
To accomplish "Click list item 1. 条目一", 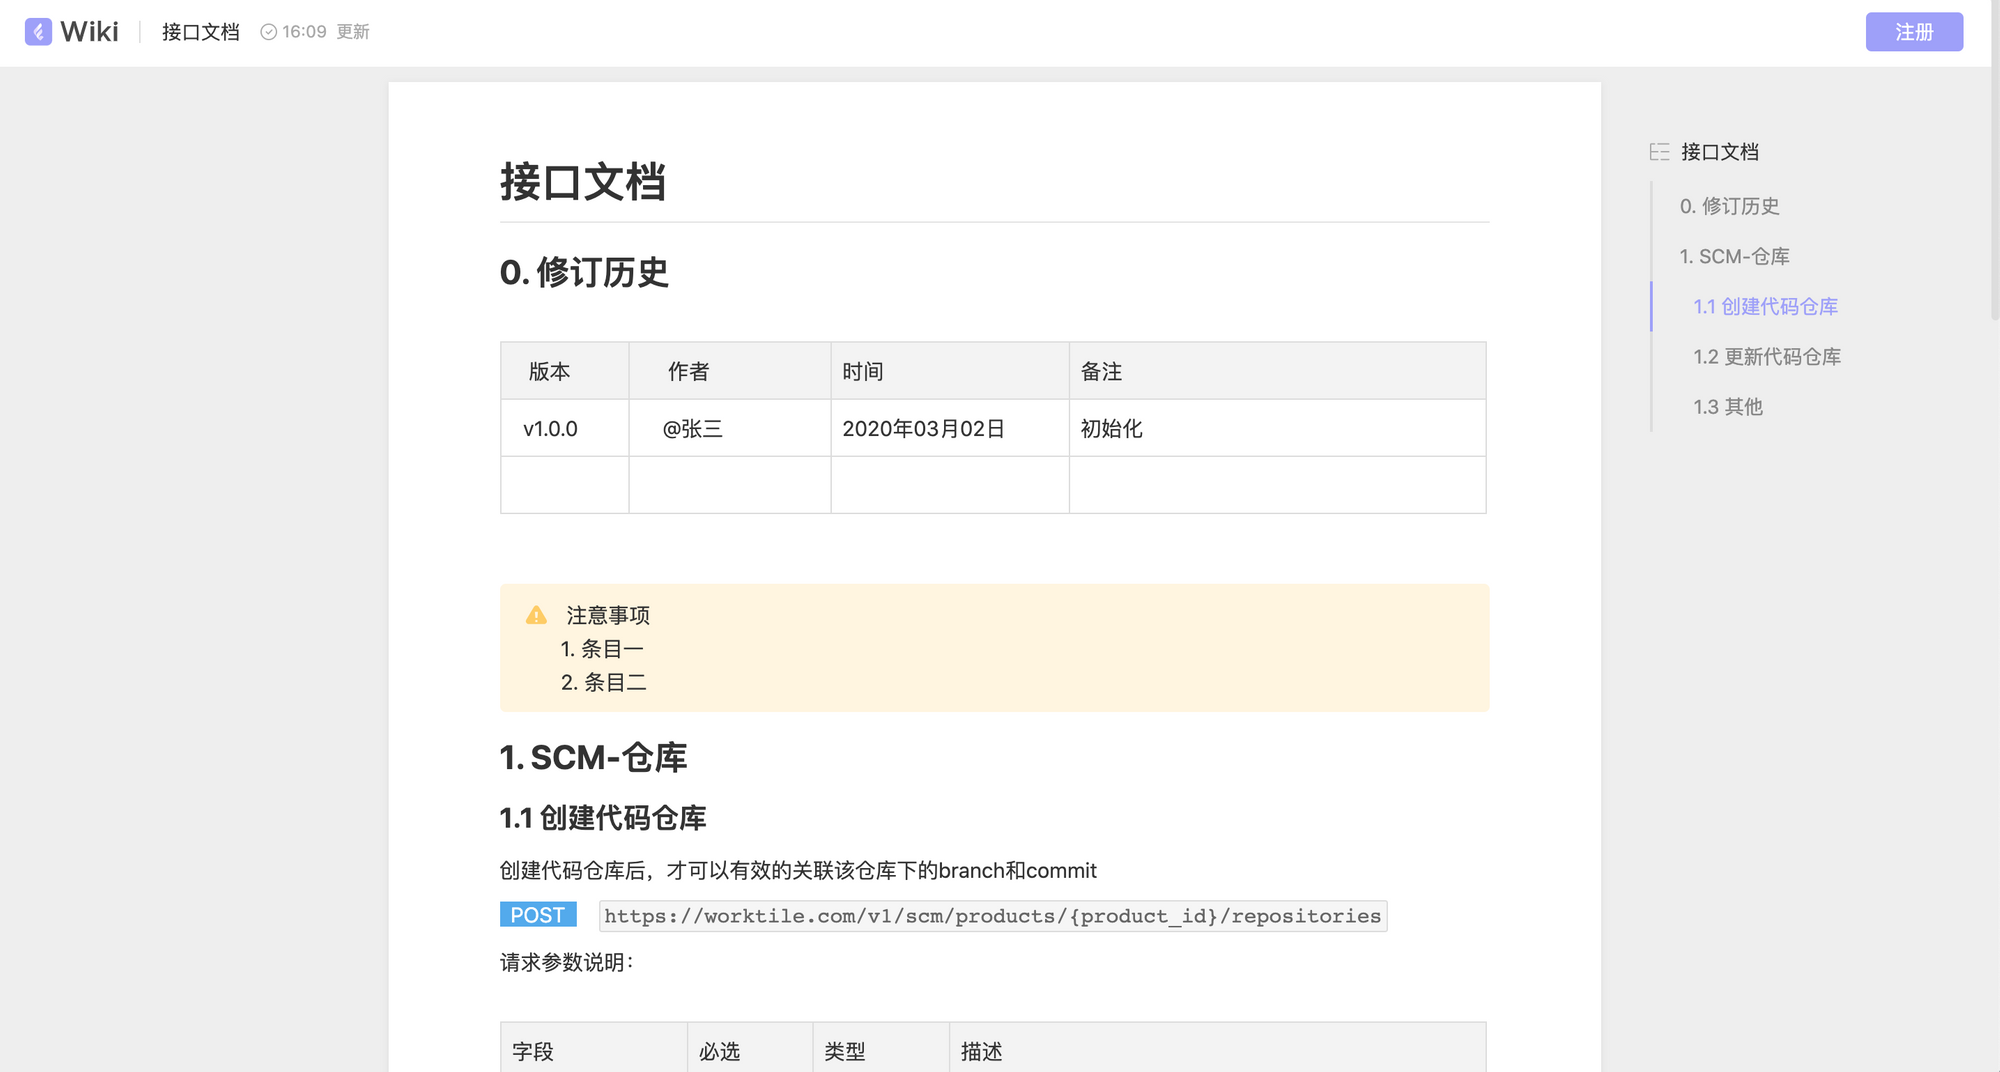I will pos(602,649).
